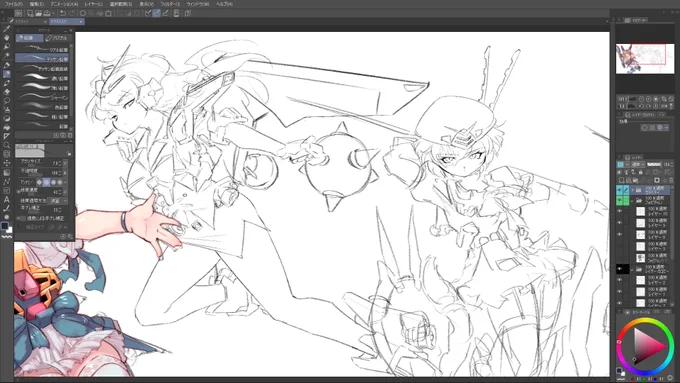The image size is (680, 383).
Task: Toggle the Snap to Ruler icon in command bar
Action: tap(148, 13)
